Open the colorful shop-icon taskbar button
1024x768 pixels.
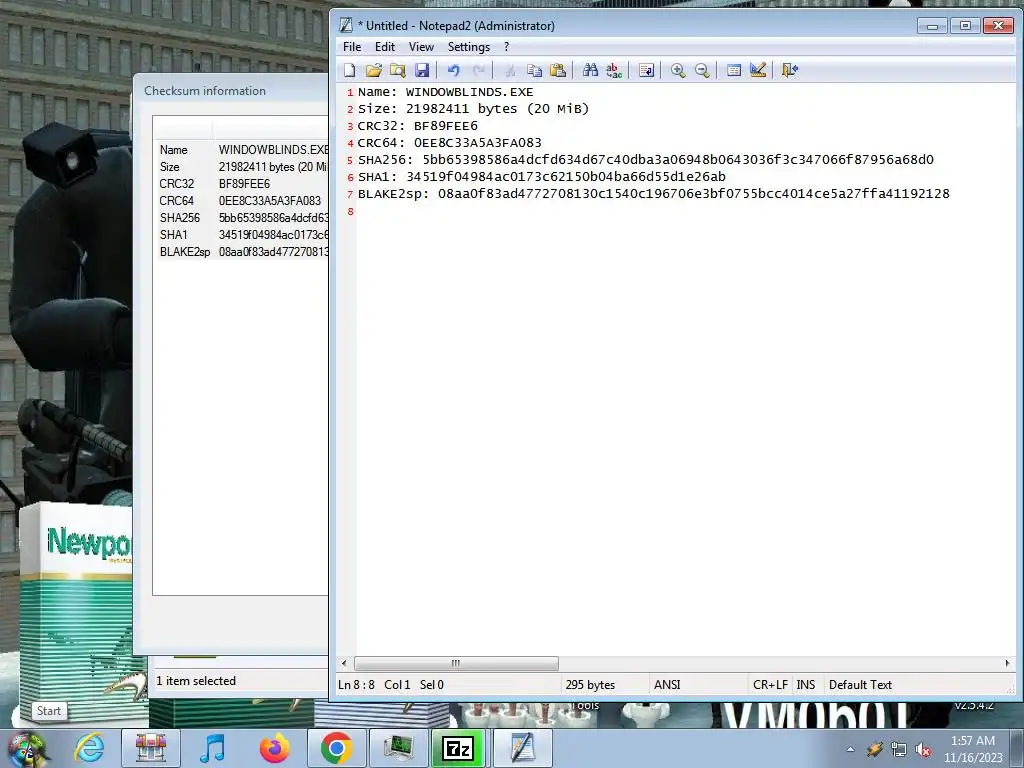[152, 748]
